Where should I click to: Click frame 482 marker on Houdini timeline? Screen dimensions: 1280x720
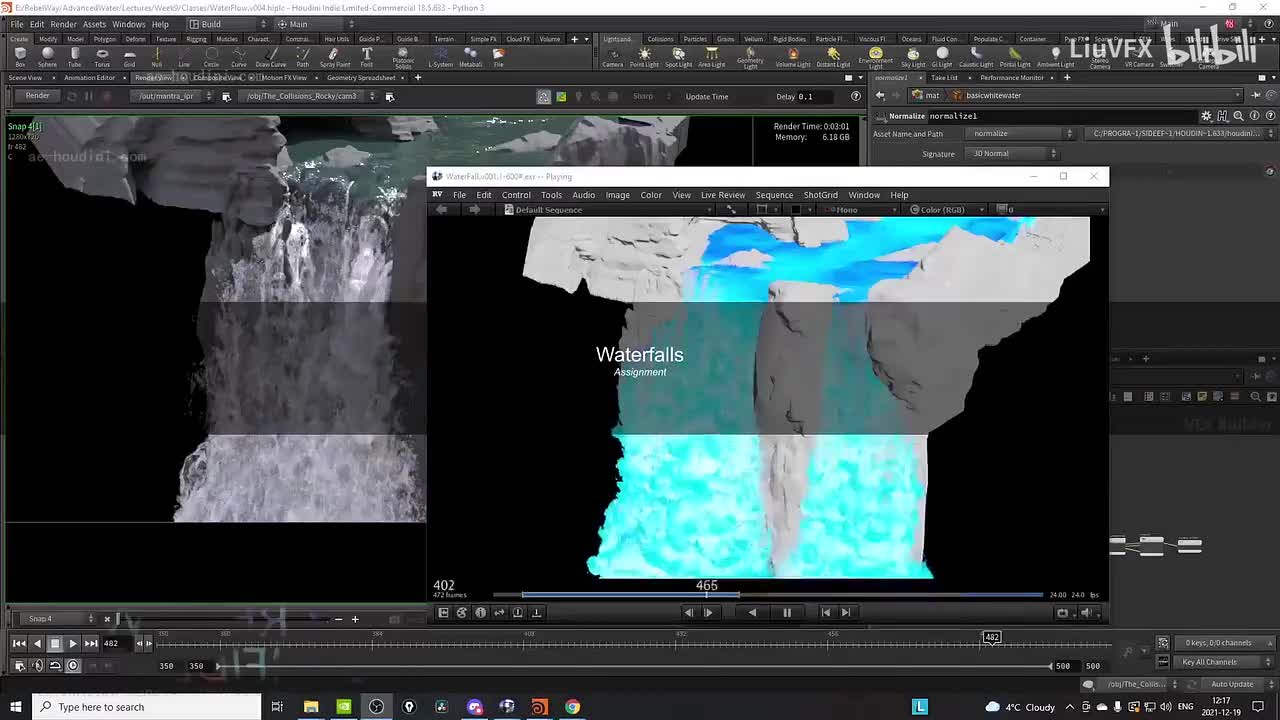click(991, 638)
